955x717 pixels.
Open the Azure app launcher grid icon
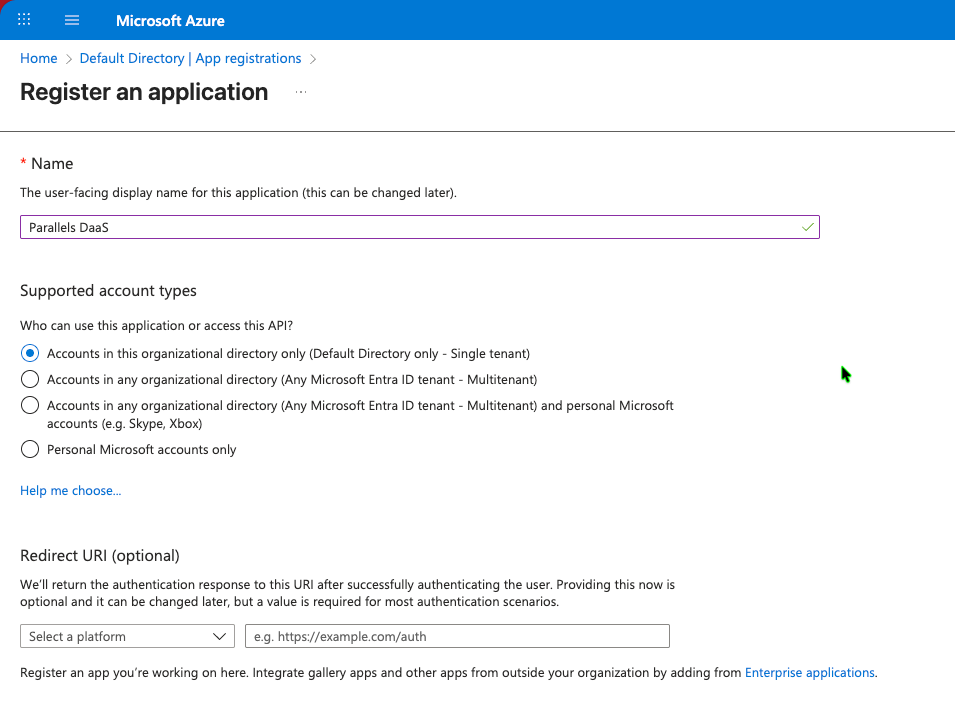(25, 20)
